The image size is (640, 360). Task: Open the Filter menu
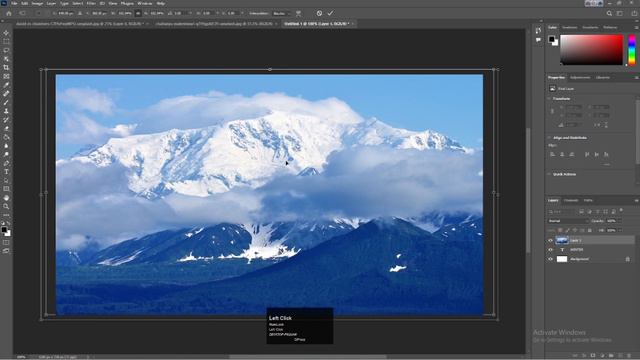coord(91,3)
